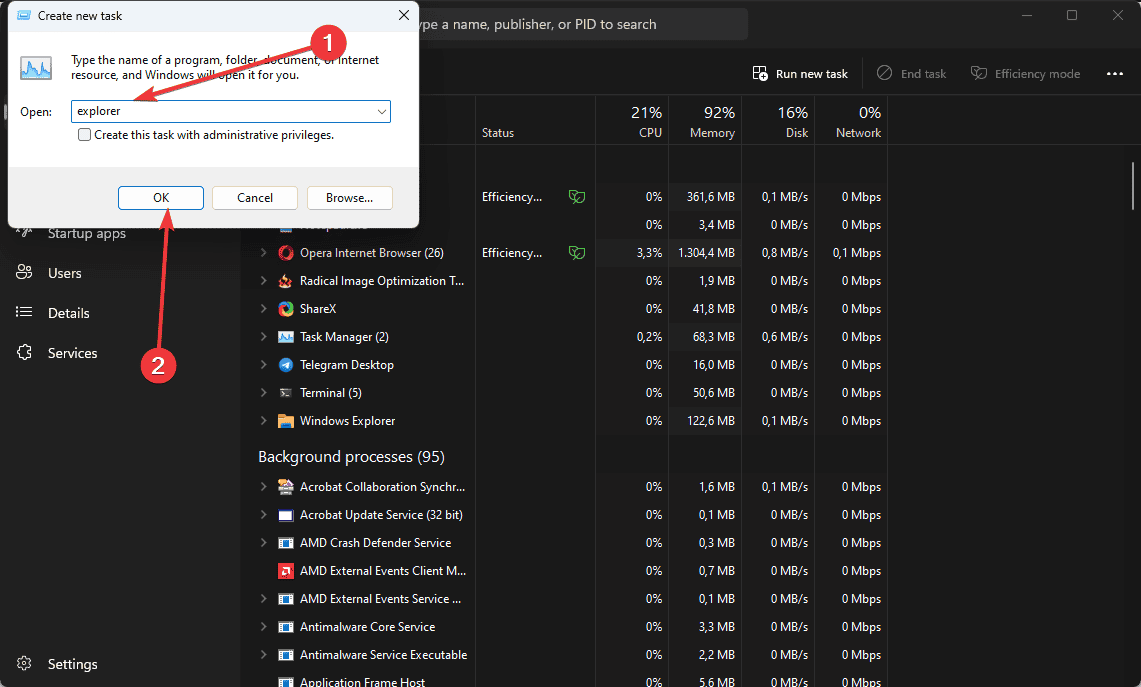The width and height of the screenshot is (1141, 687).
Task: Click the Telegram Desktop icon
Action: 286,365
